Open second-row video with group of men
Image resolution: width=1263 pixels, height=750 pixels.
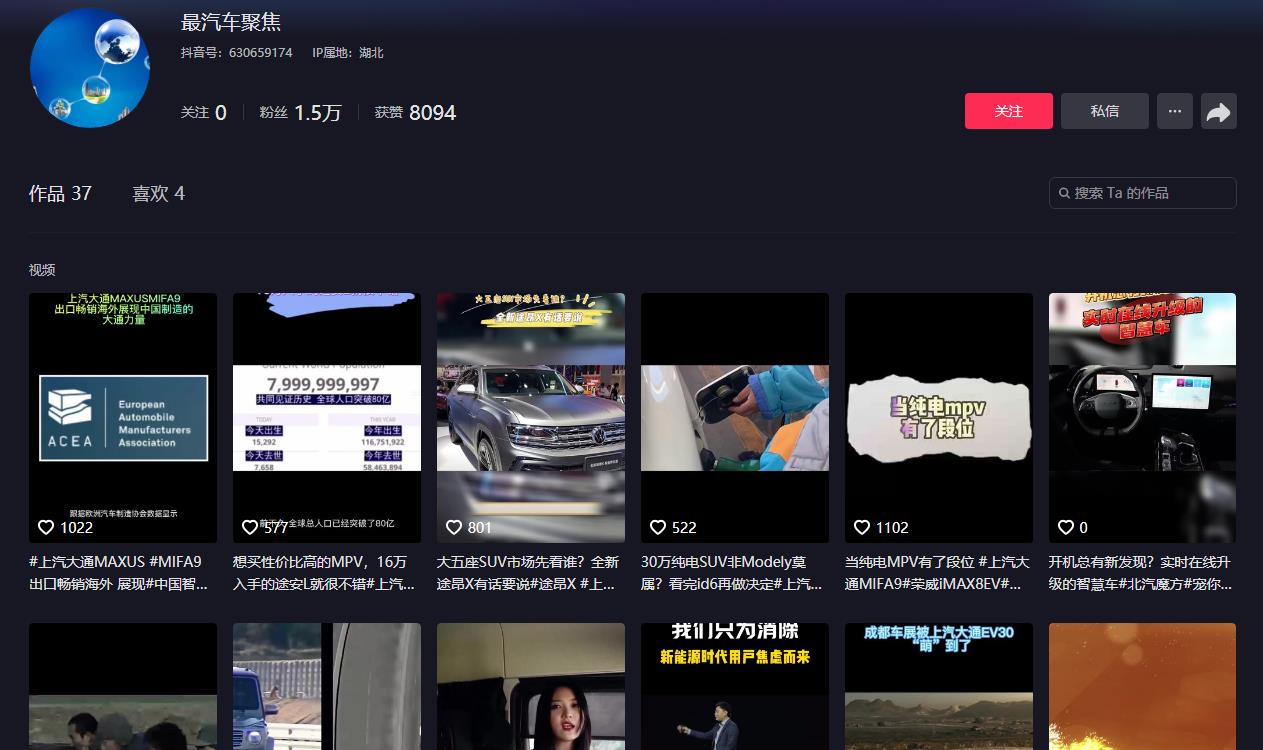click(x=123, y=687)
